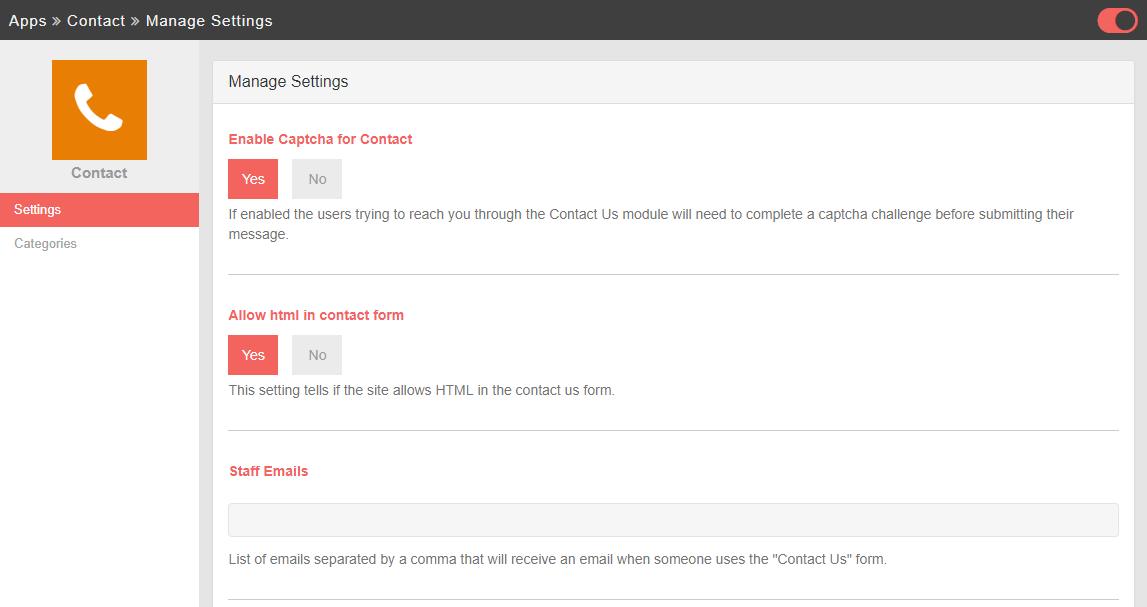Click the Staff Emails heading label

point(268,471)
